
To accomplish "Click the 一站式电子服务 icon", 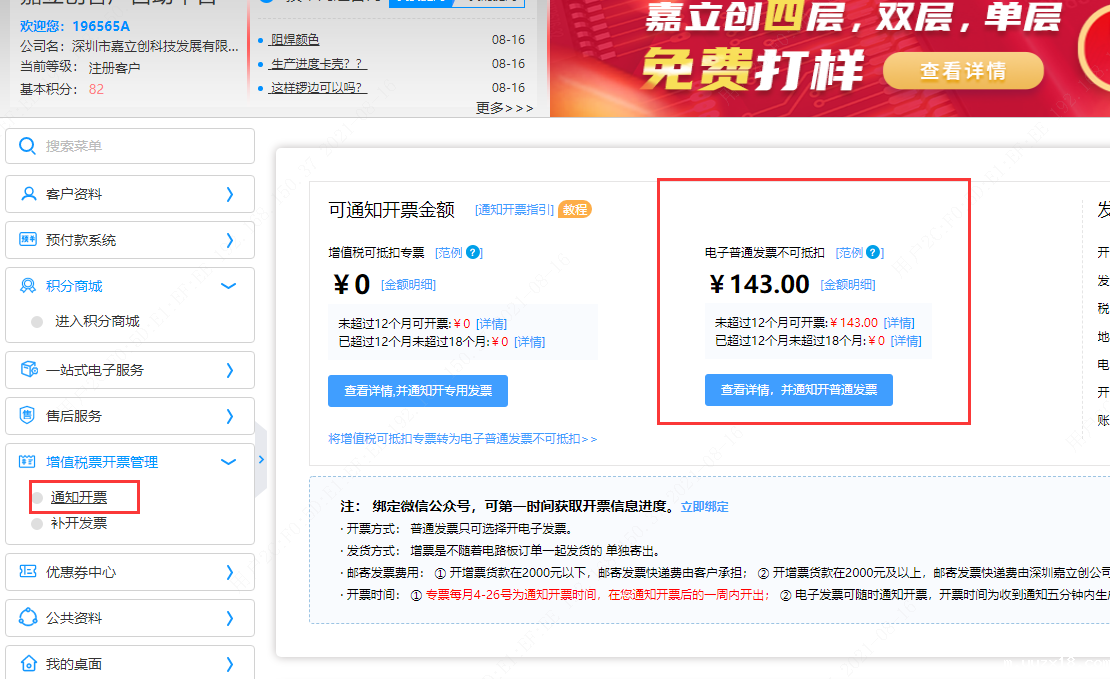I will click(28, 370).
